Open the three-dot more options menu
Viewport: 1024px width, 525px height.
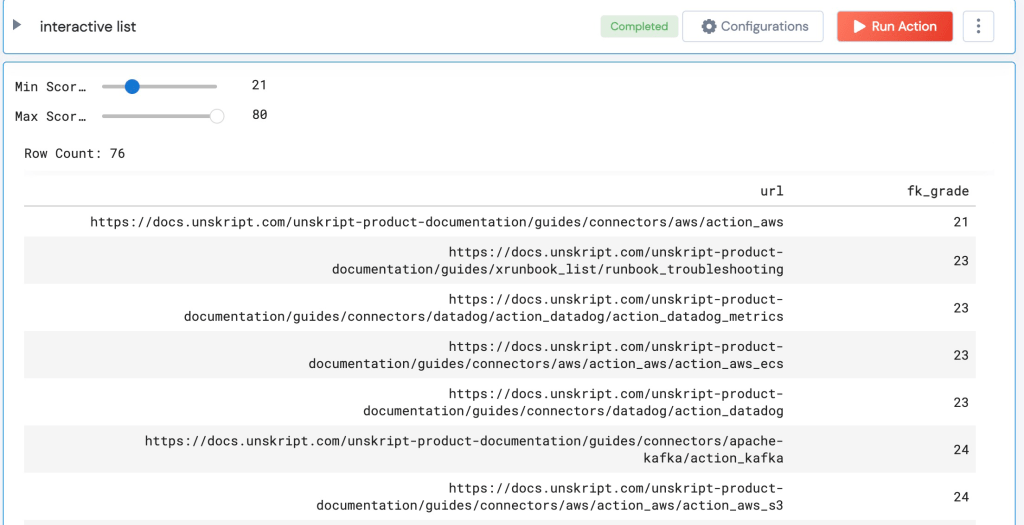tap(978, 27)
